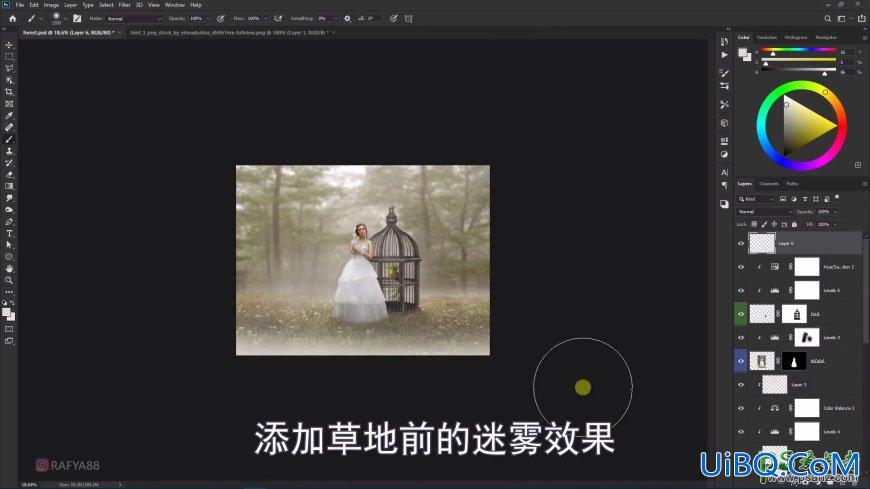The image size is (870, 489).
Task: Hide the MODEL layer eye
Action: pyautogui.click(x=741, y=361)
